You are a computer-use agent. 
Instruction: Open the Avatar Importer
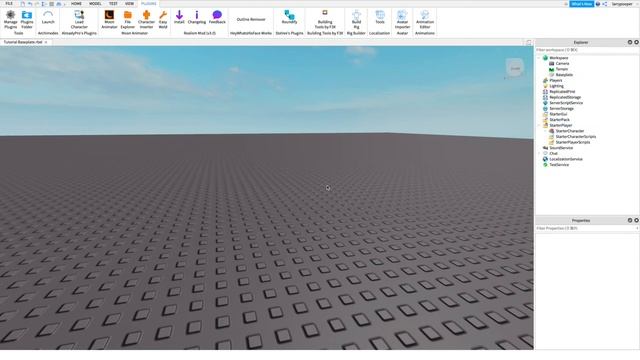(x=402, y=19)
